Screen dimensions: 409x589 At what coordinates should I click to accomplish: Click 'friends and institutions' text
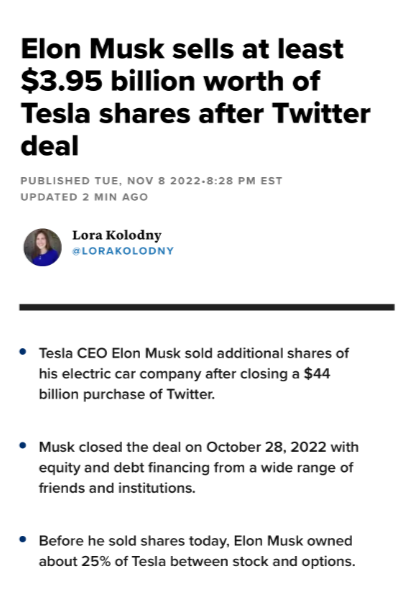point(117,488)
